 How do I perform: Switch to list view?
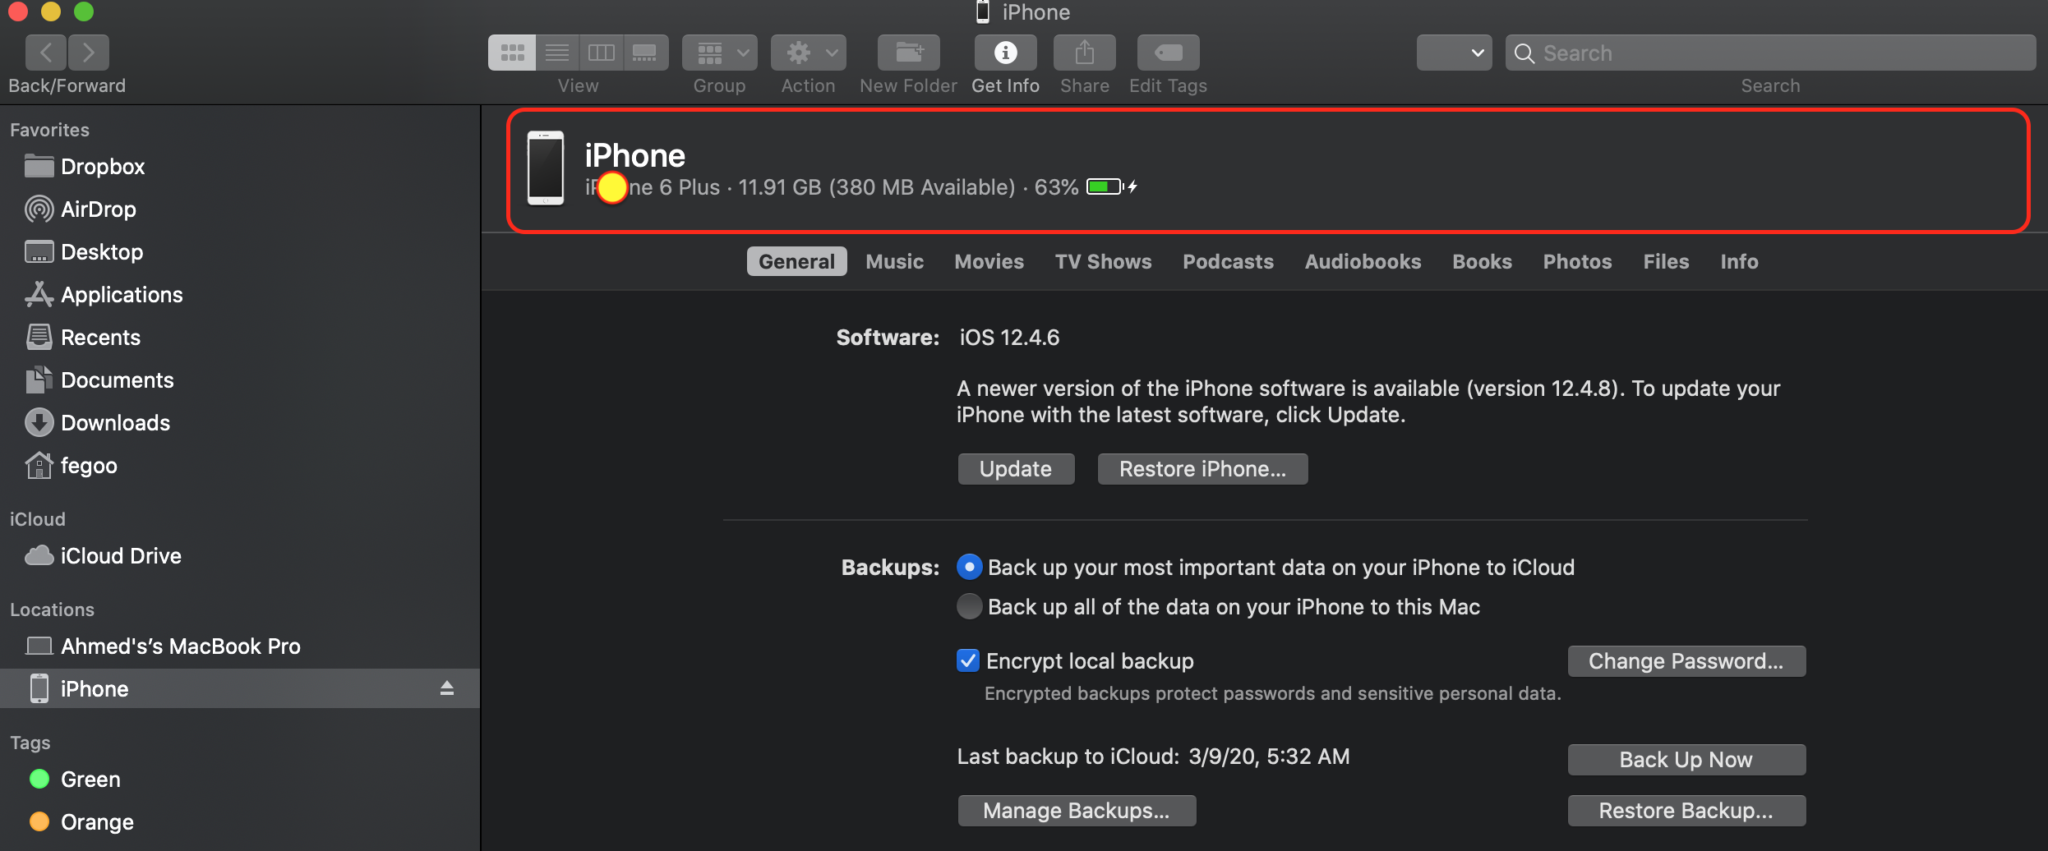click(557, 52)
